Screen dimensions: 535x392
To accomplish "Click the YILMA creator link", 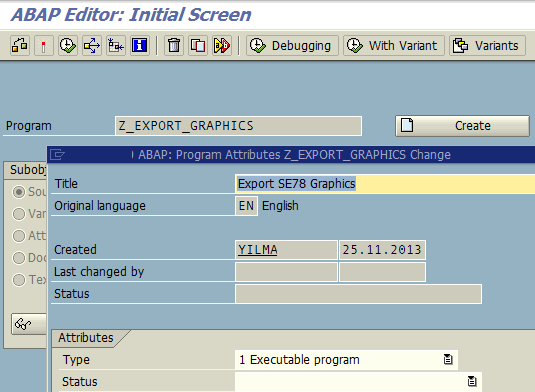I will [258, 250].
